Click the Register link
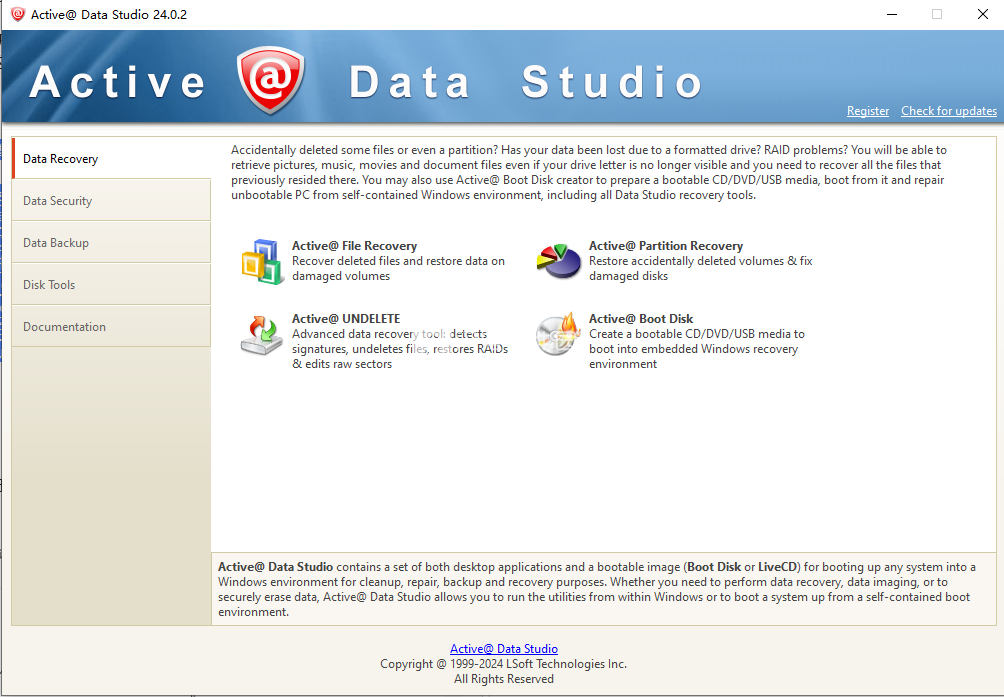This screenshot has width=1004, height=697. [868, 111]
